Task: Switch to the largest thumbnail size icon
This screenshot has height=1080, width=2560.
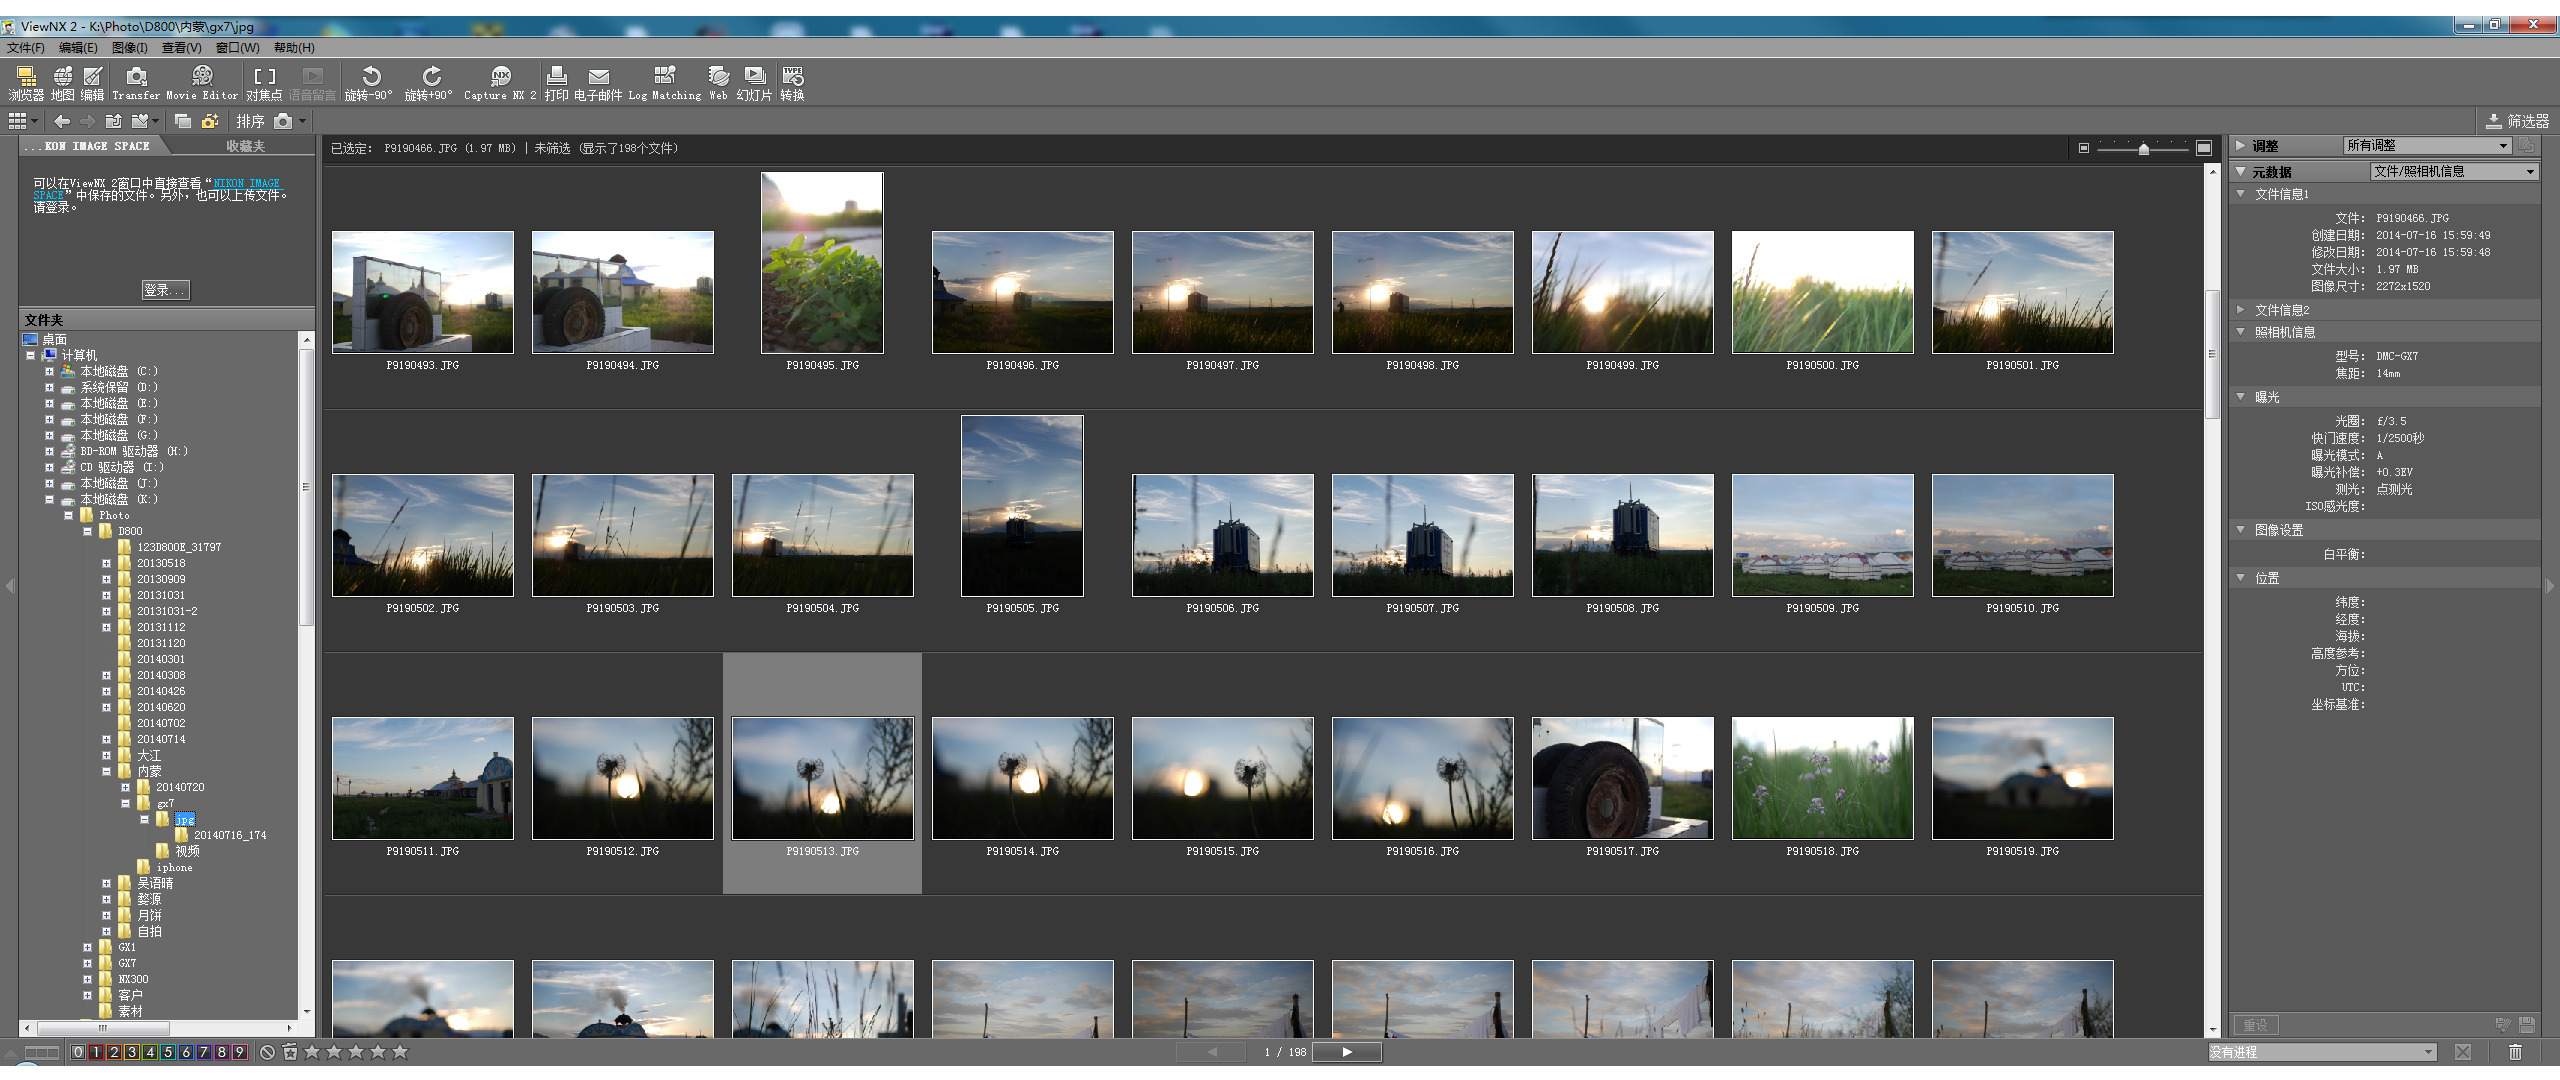Action: [2204, 148]
